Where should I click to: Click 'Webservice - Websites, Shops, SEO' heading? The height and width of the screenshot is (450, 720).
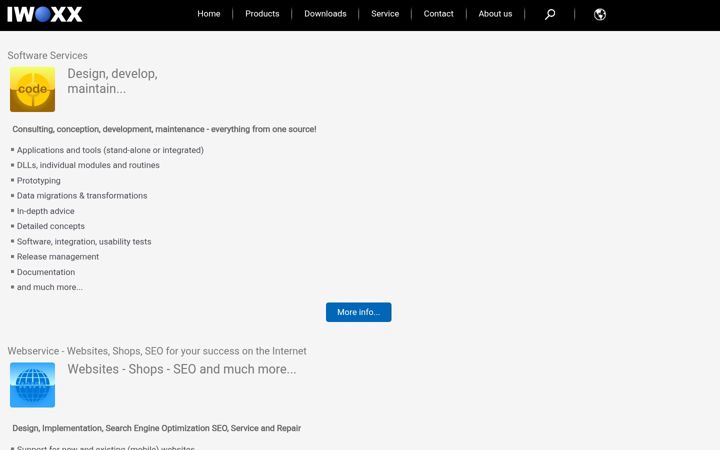click(x=157, y=351)
